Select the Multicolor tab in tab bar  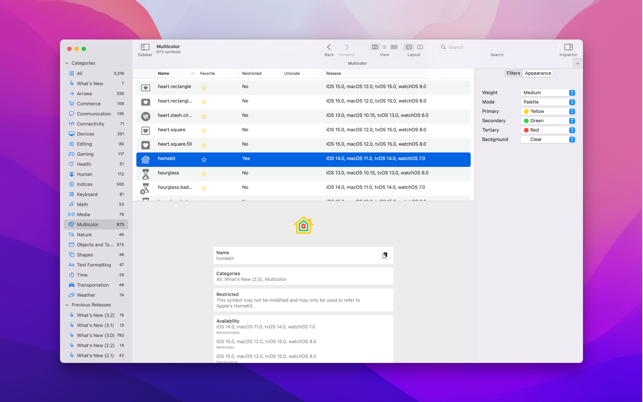coord(357,64)
